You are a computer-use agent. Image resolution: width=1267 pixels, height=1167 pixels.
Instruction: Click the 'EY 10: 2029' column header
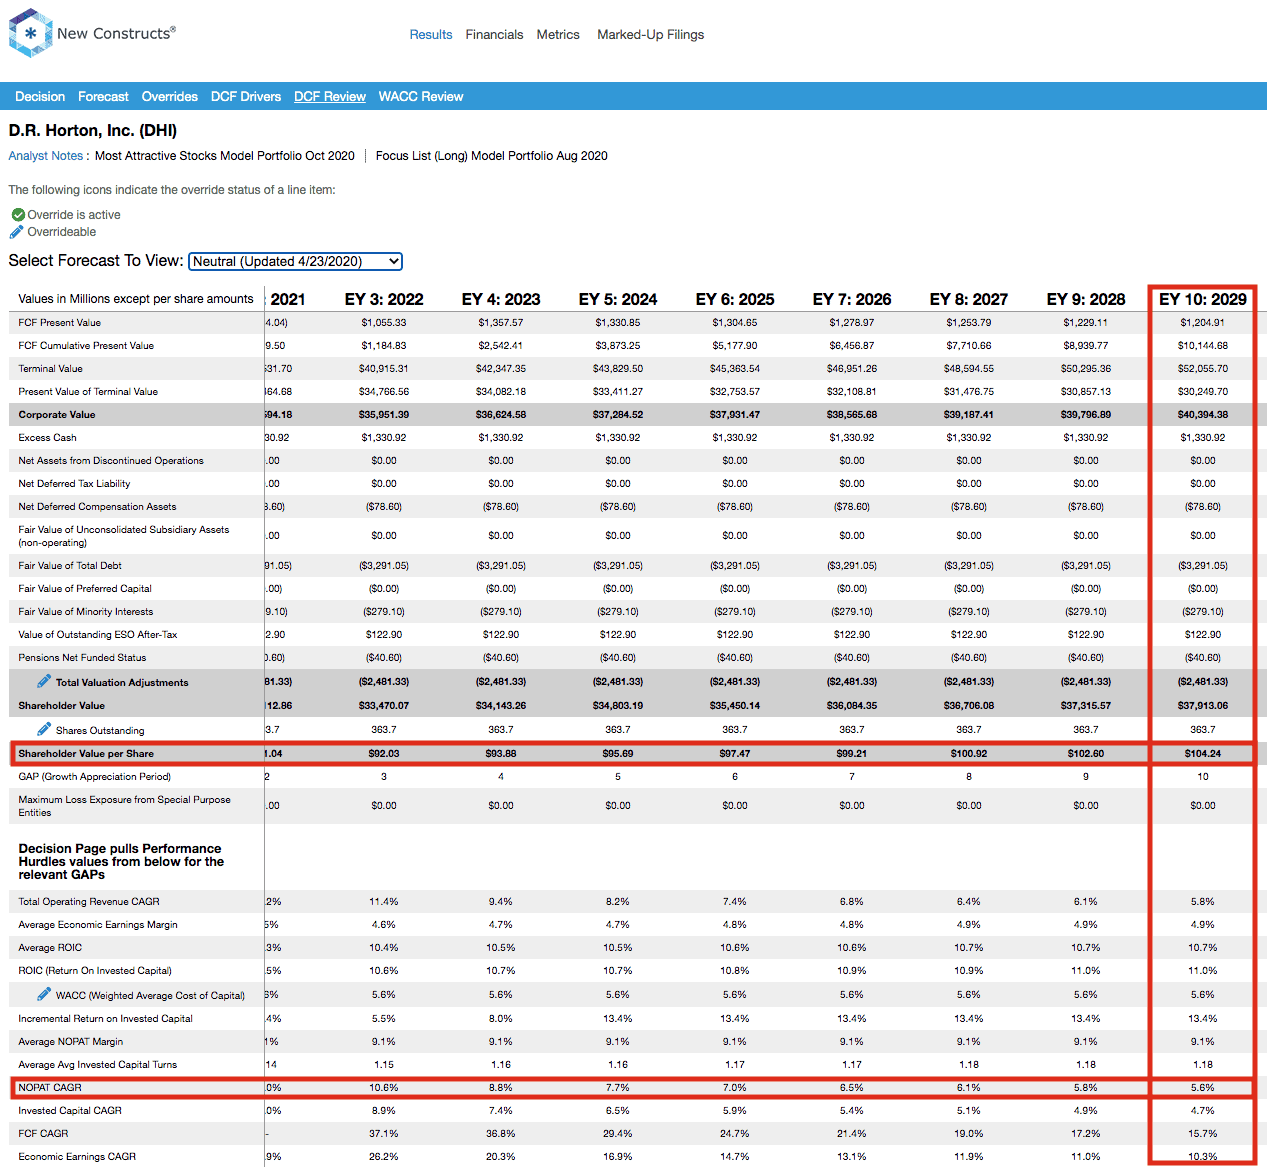[1203, 300]
